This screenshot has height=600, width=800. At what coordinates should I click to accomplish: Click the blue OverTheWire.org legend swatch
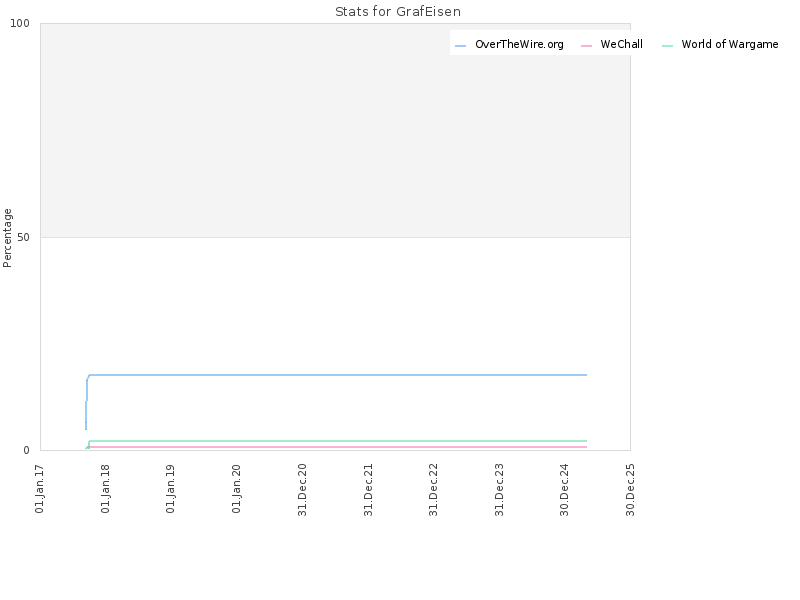460,45
